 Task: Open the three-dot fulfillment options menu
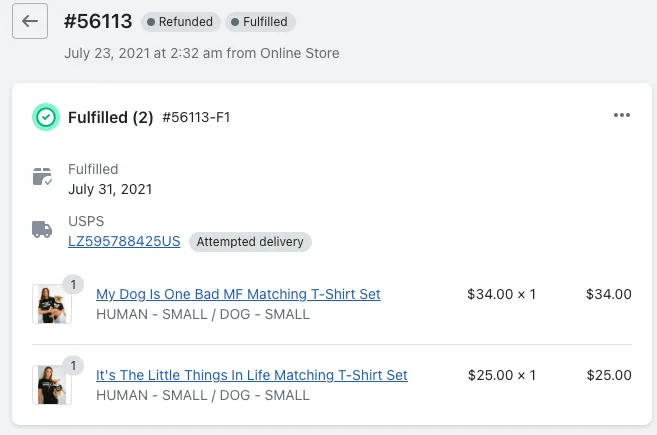coord(621,115)
